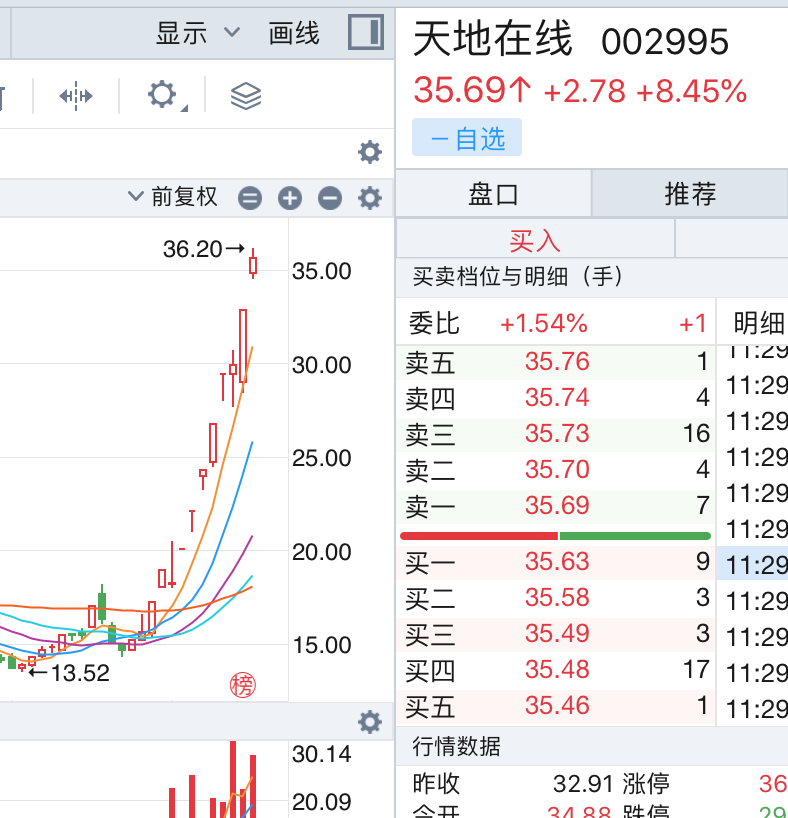Click the 画线 drawing tool button

[x=294, y=33]
